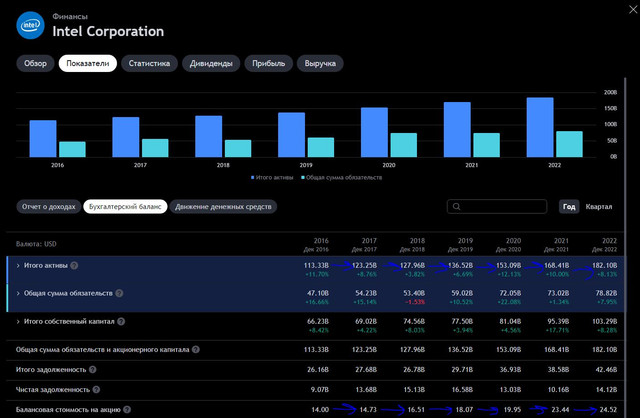Click the 2019 column header
Image resolution: width=640 pixels, height=418 pixels.
[460, 245]
